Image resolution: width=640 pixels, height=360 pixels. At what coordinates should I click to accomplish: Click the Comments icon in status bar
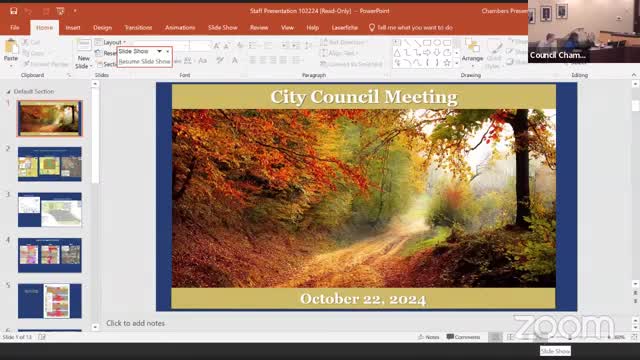(x=463, y=337)
